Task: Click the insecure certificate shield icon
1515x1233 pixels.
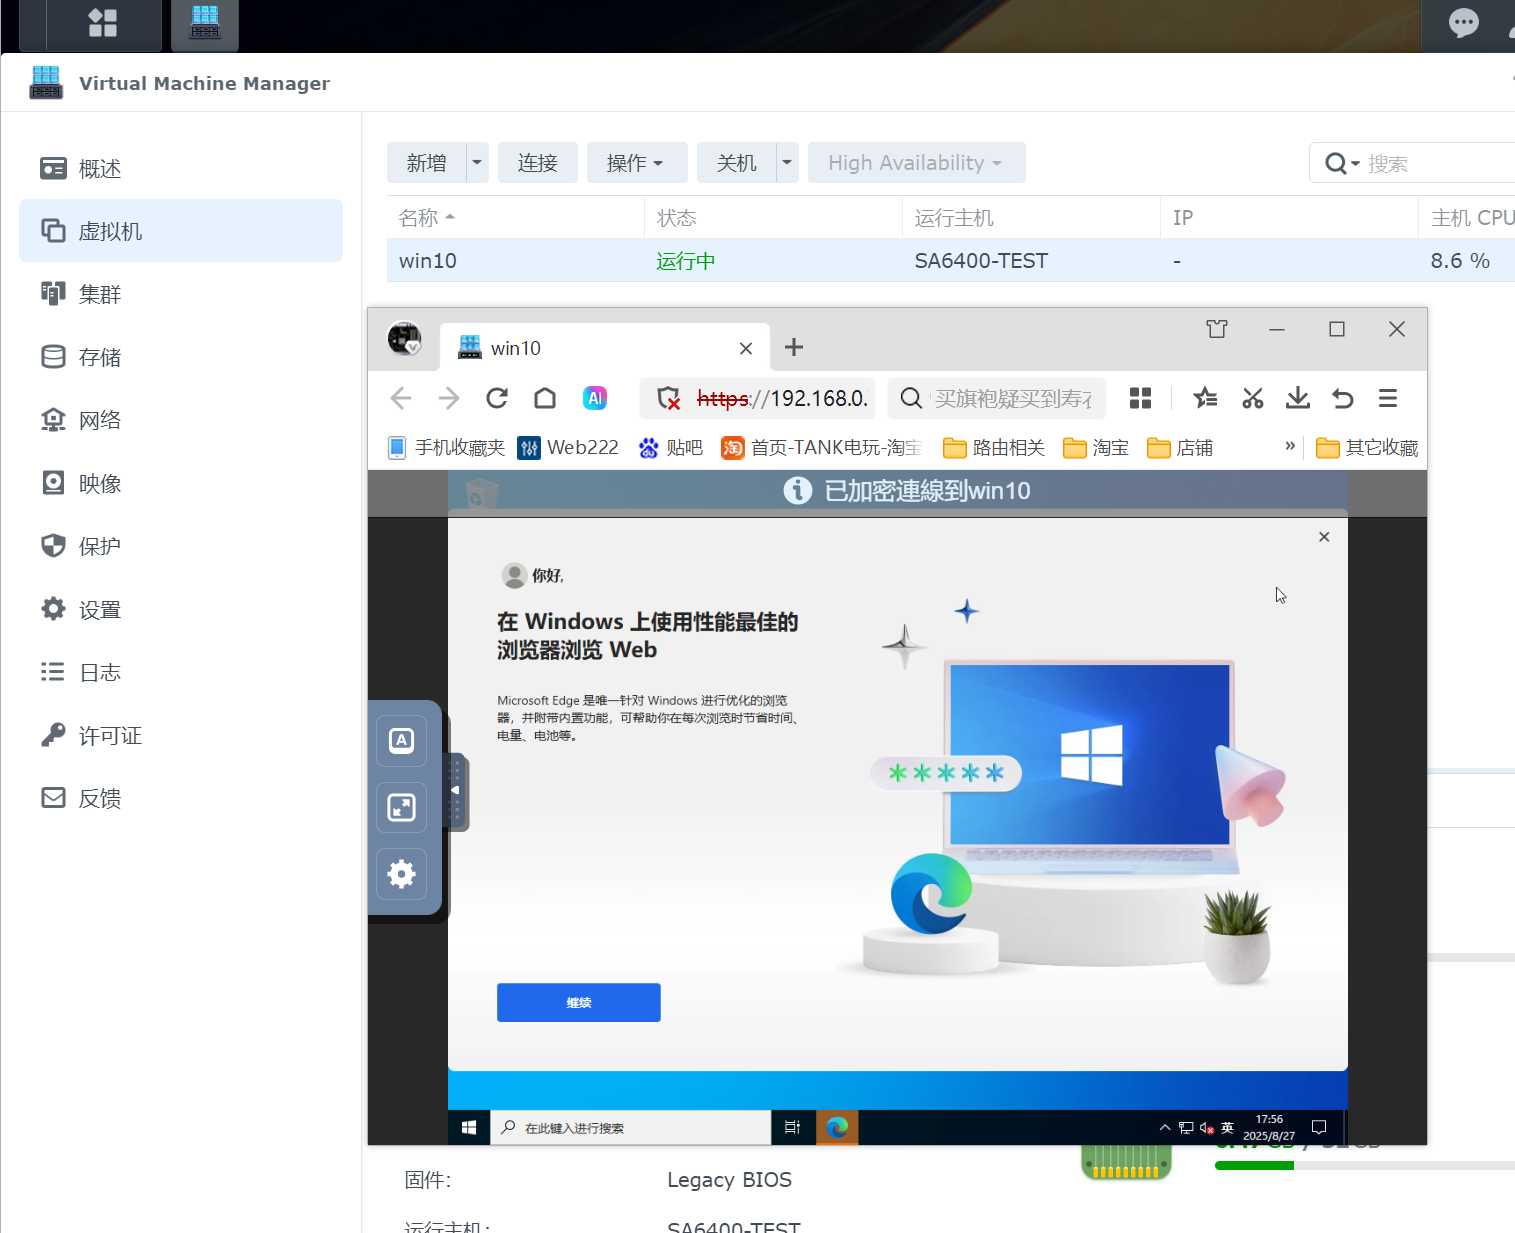Action: [x=669, y=399]
